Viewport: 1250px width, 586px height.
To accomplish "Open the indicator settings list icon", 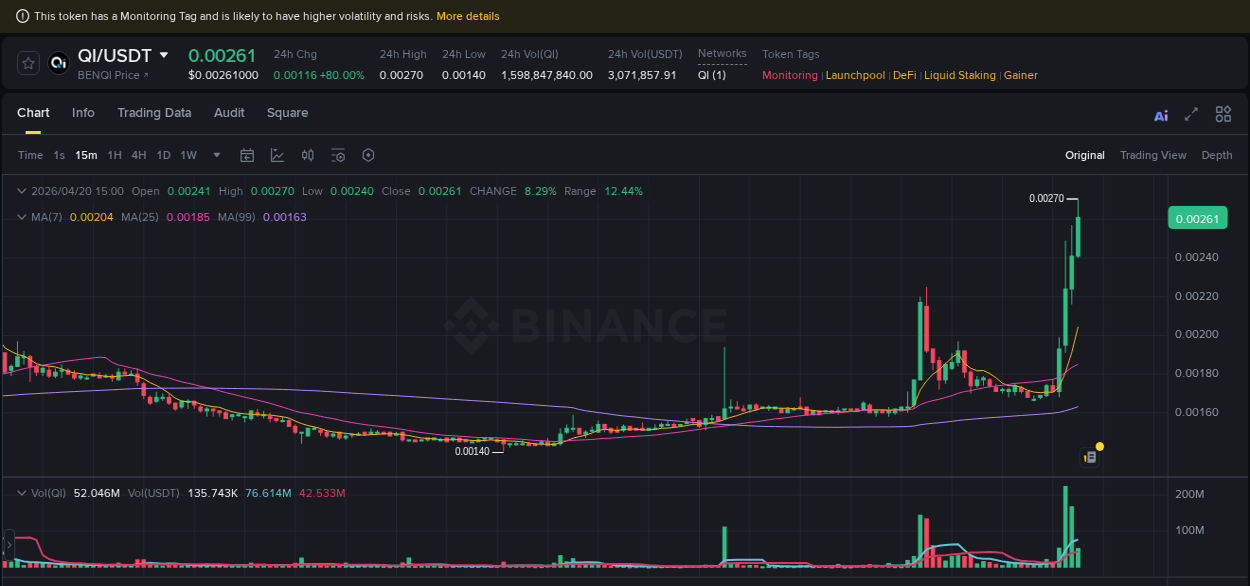I will [337, 155].
